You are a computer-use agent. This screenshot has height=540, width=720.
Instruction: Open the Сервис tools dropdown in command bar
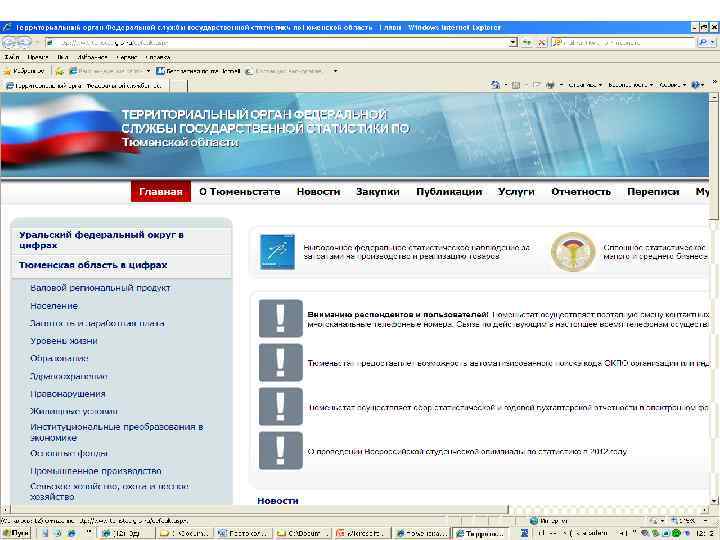672,85
